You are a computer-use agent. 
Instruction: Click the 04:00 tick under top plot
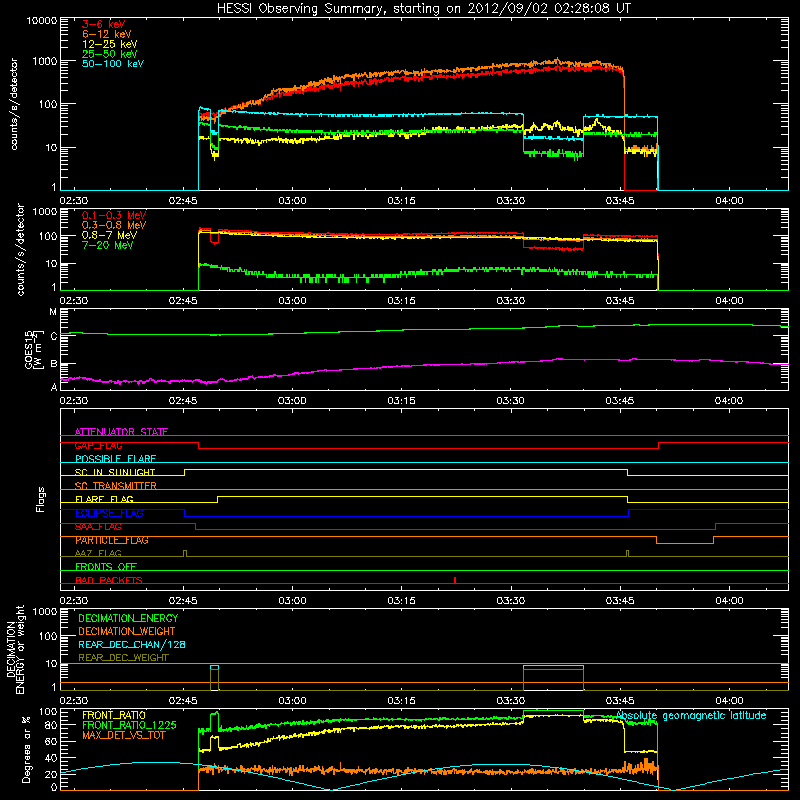pos(729,201)
